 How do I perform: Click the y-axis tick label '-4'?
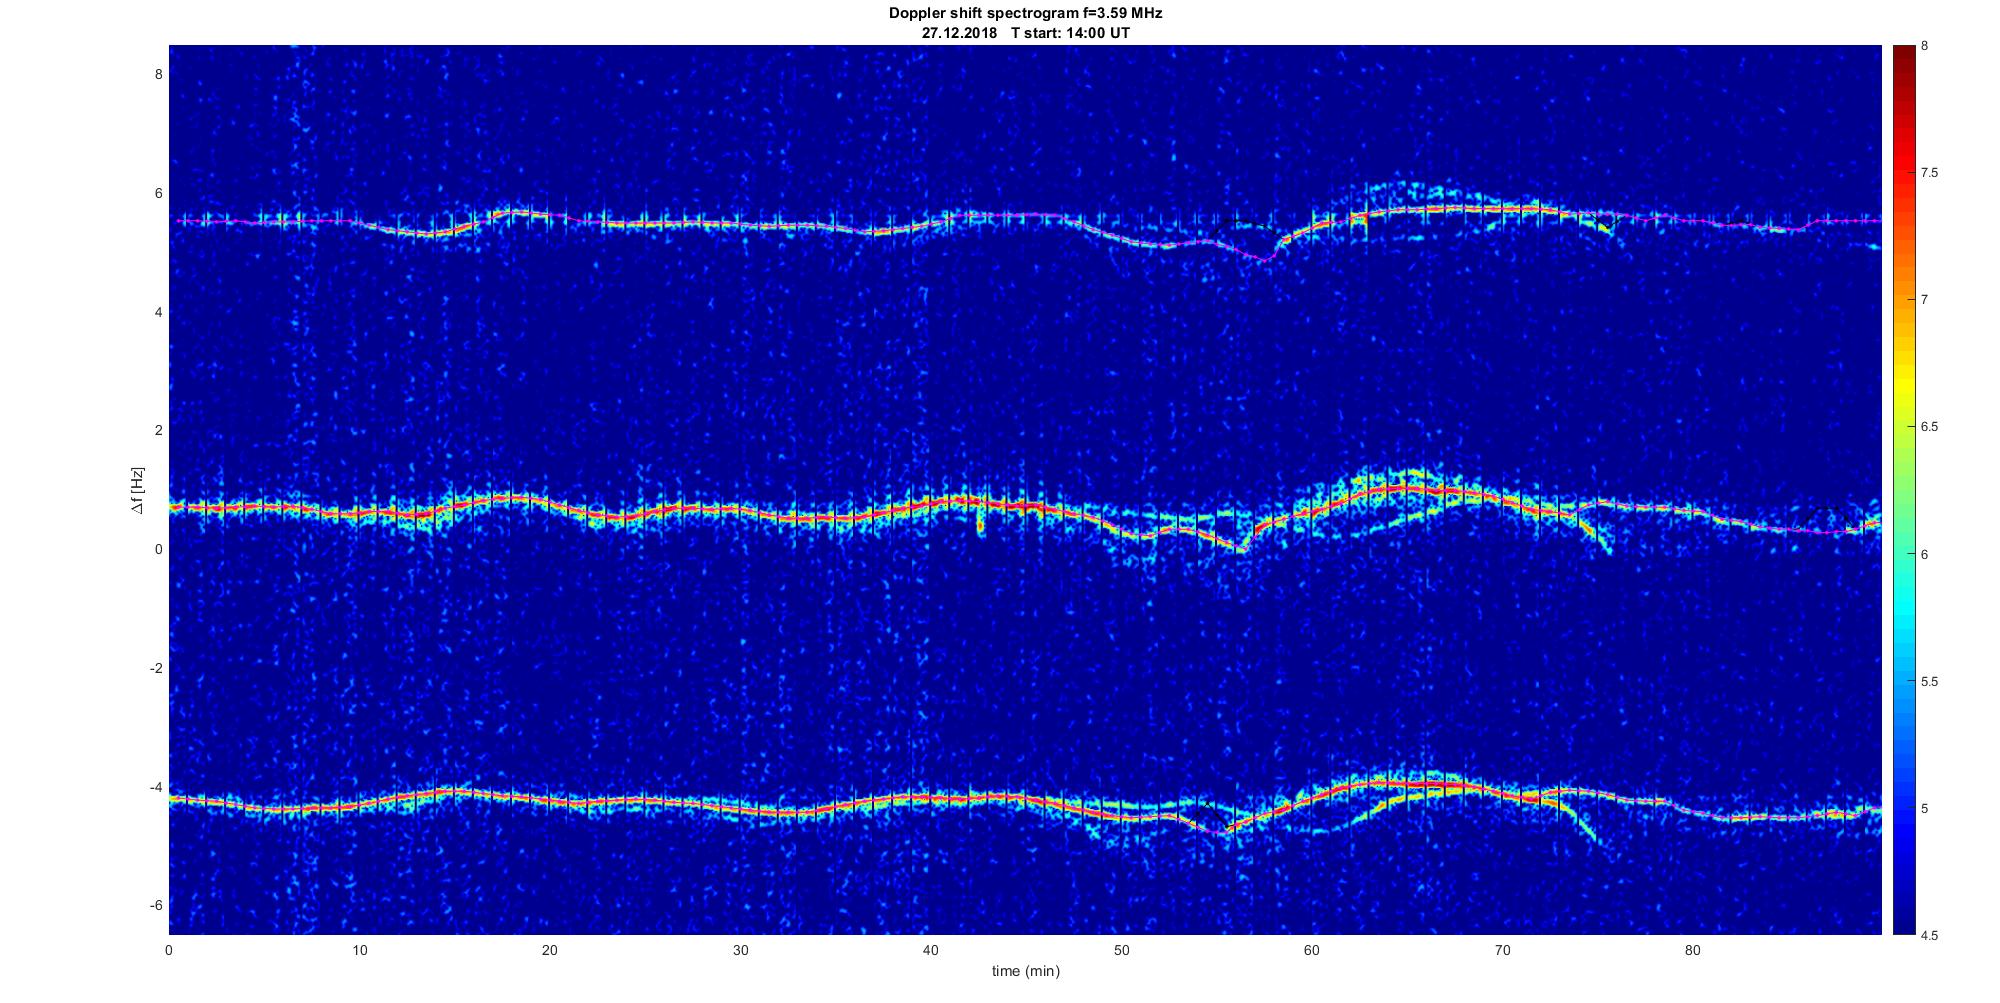(x=156, y=787)
